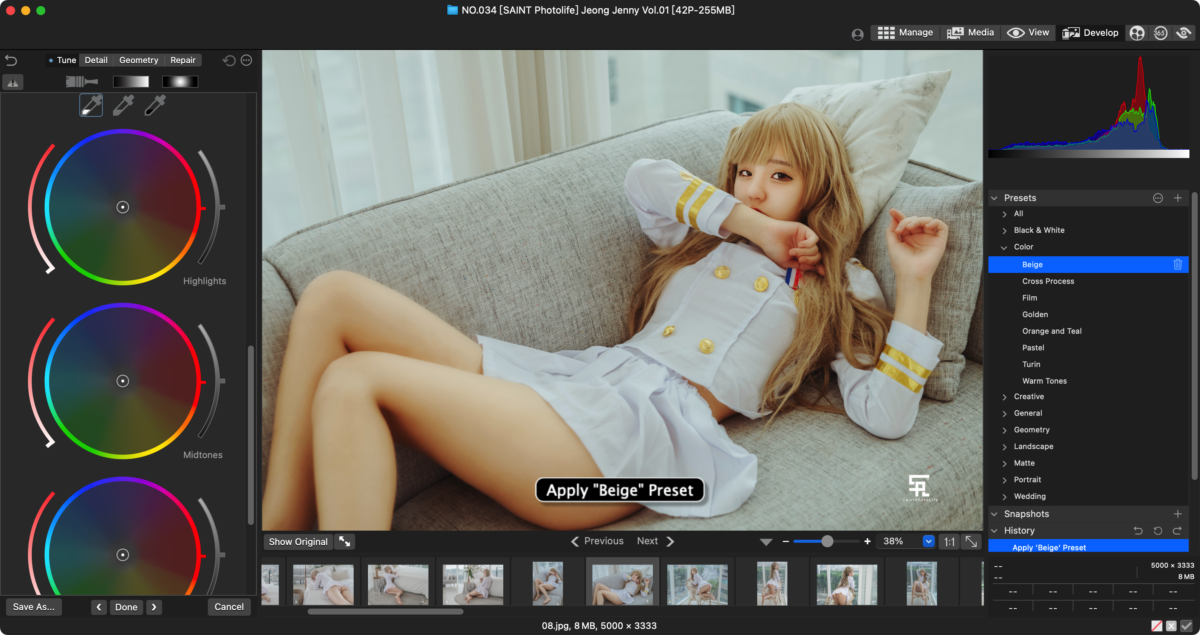Select Apply 'Beige' Preset history entry

tap(1088, 547)
